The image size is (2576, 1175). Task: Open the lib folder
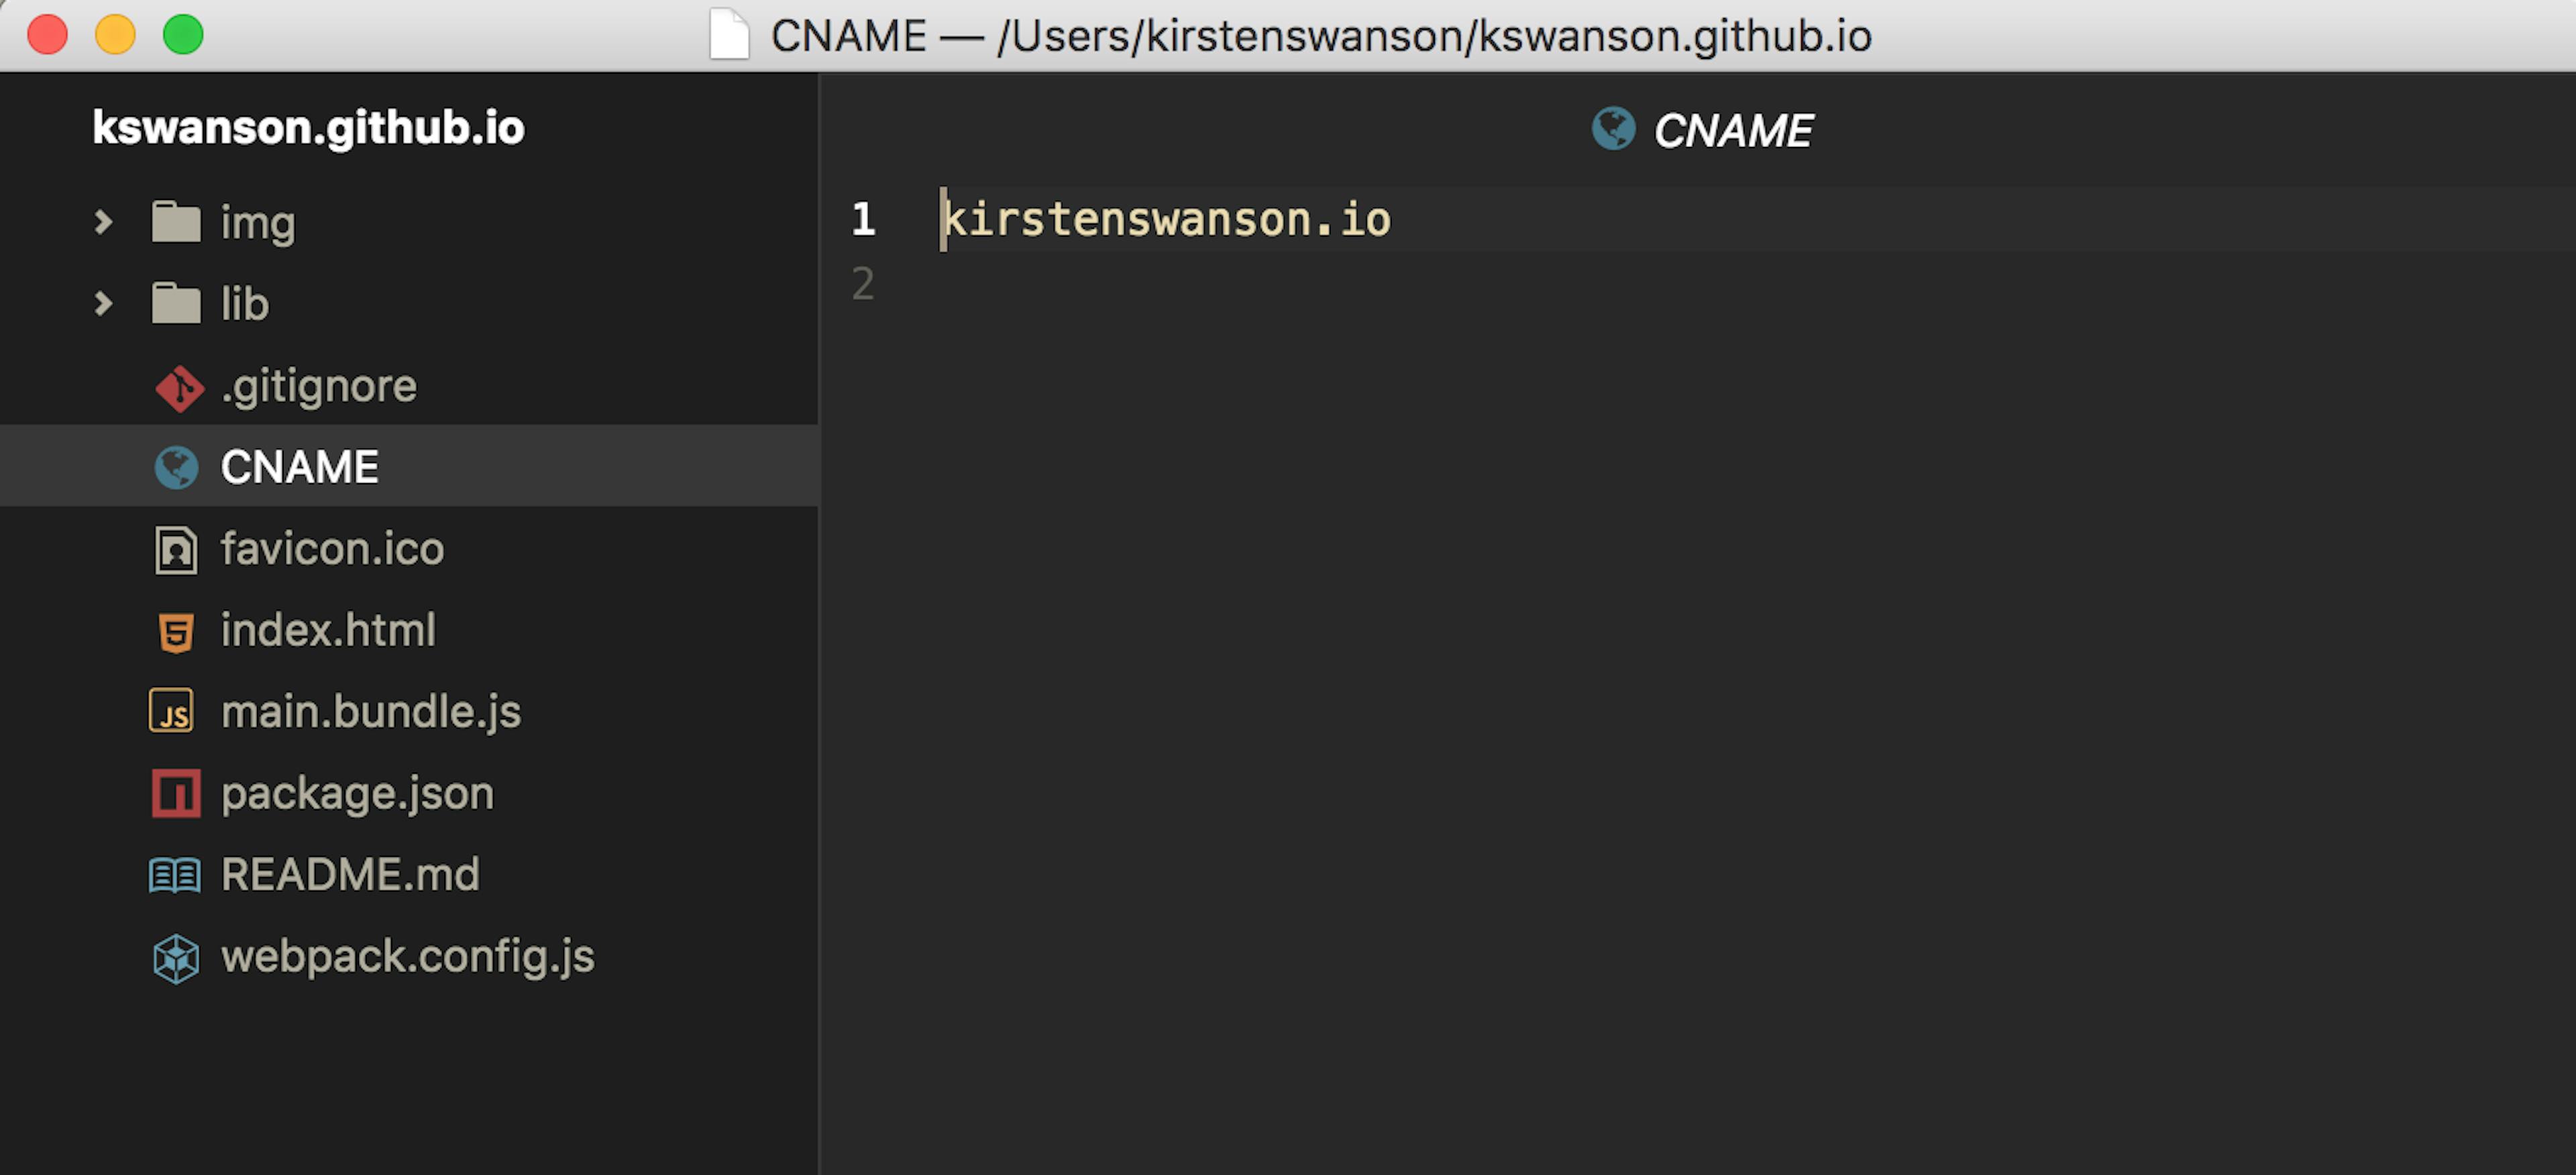[x=245, y=303]
